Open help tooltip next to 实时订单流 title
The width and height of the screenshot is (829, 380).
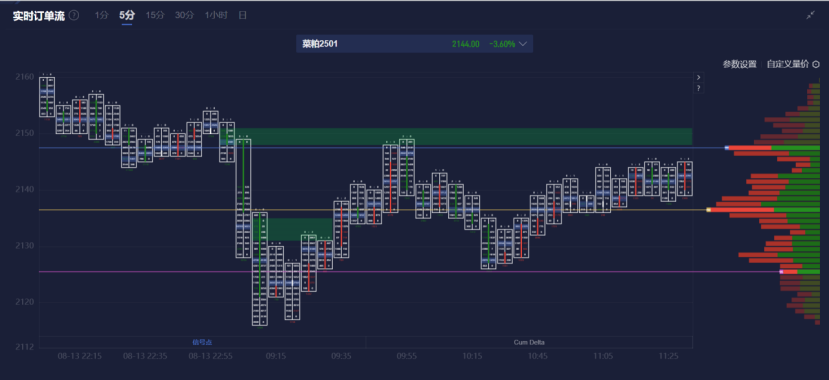(74, 16)
